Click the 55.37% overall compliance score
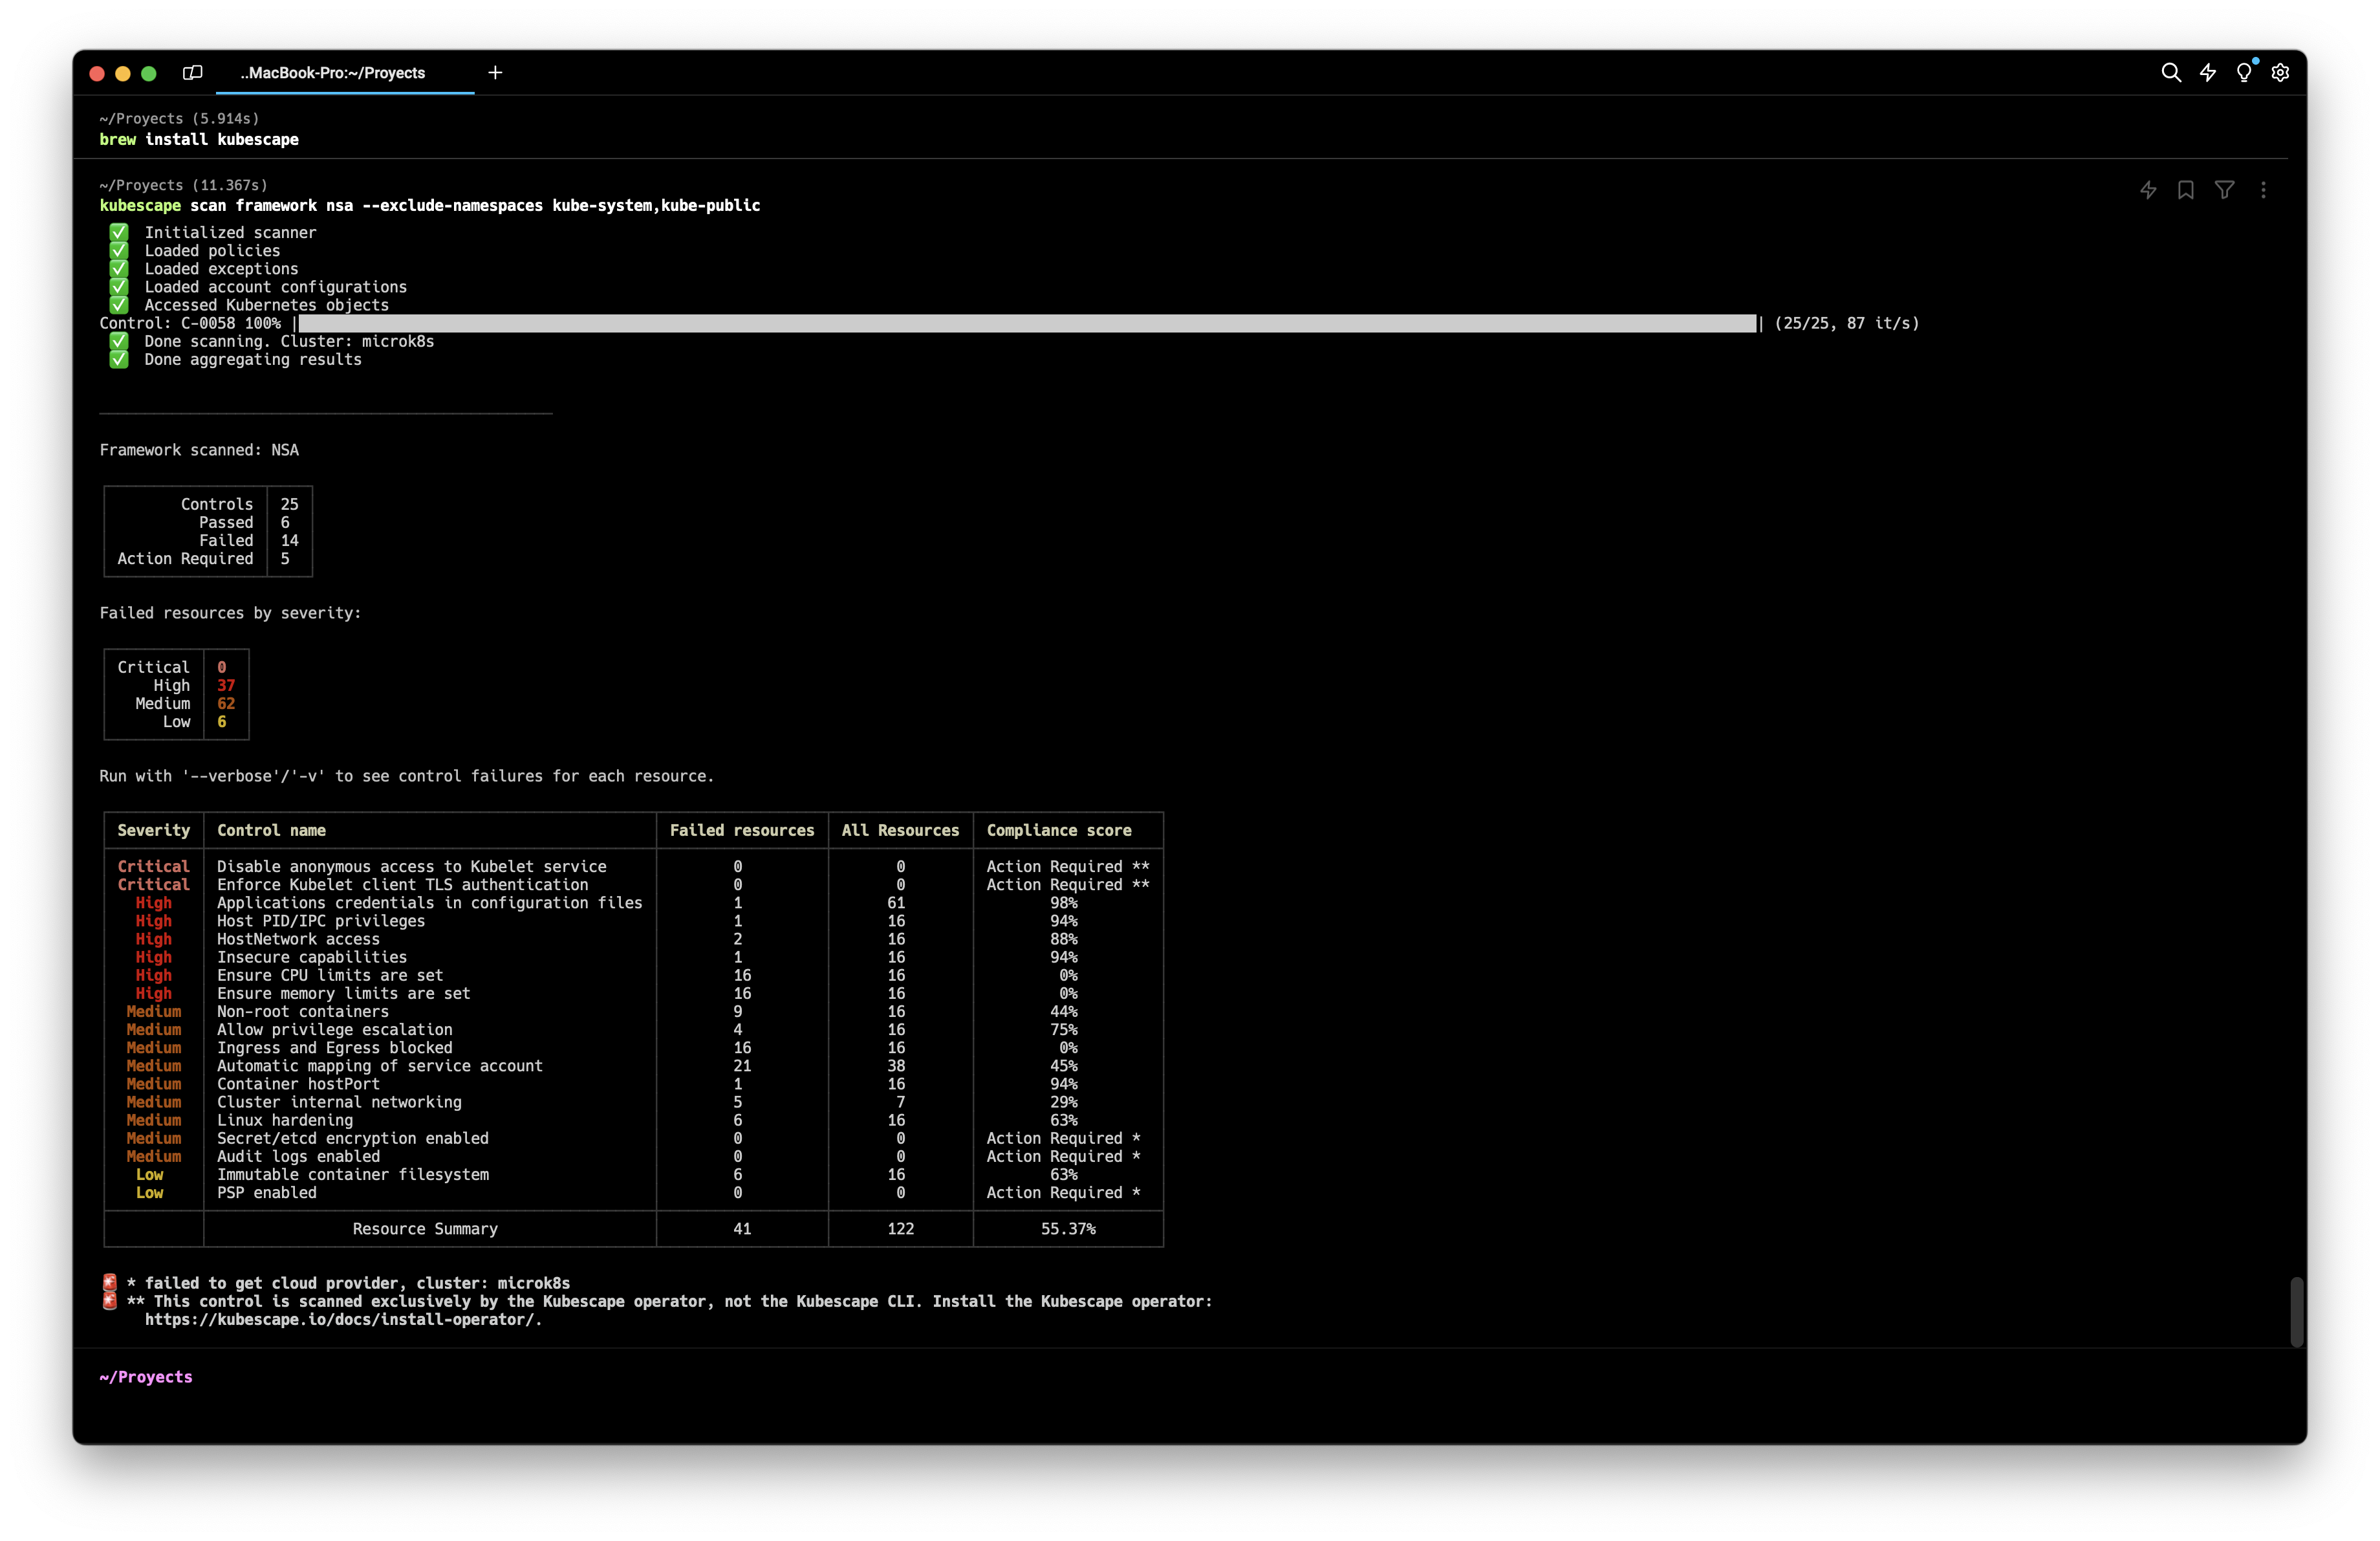This screenshot has width=2380, height=1541. click(x=1068, y=1230)
